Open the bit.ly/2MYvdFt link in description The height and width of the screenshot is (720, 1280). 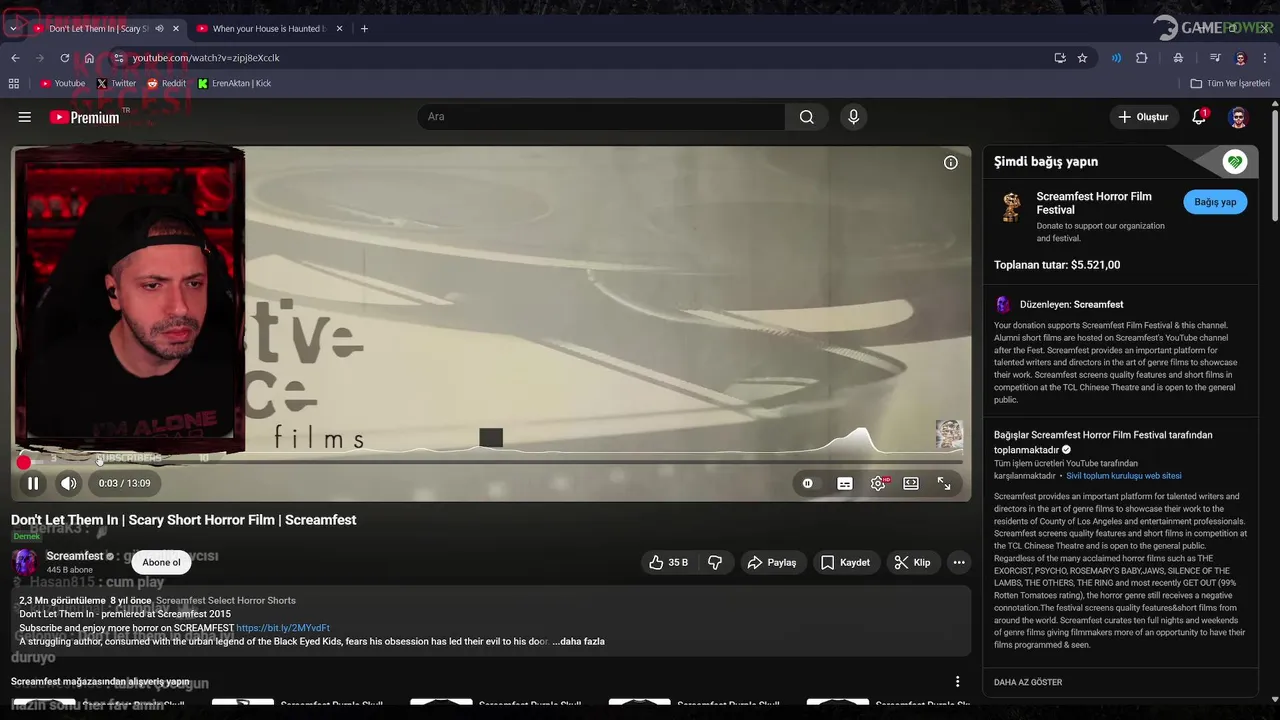click(x=283, y=628)
